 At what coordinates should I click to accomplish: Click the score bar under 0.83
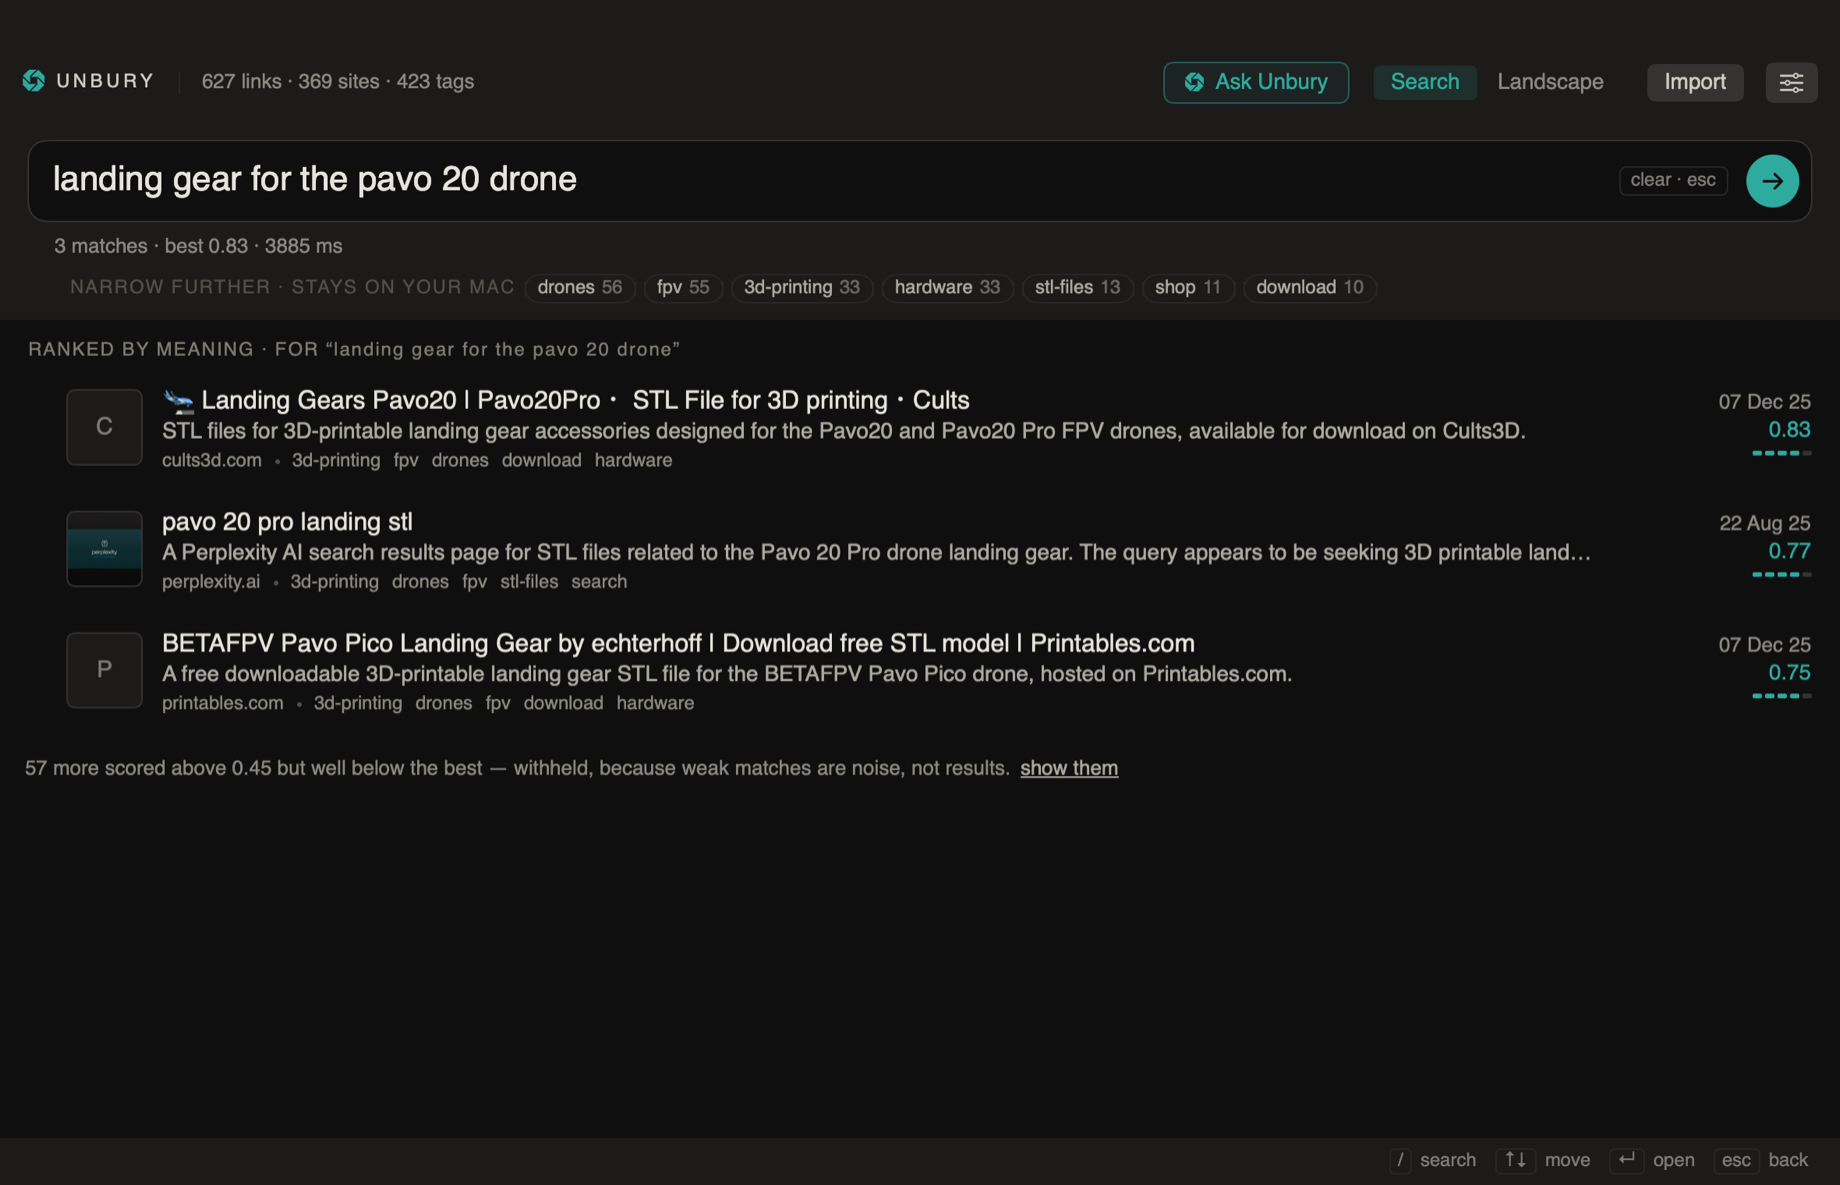click(1782, 453)
